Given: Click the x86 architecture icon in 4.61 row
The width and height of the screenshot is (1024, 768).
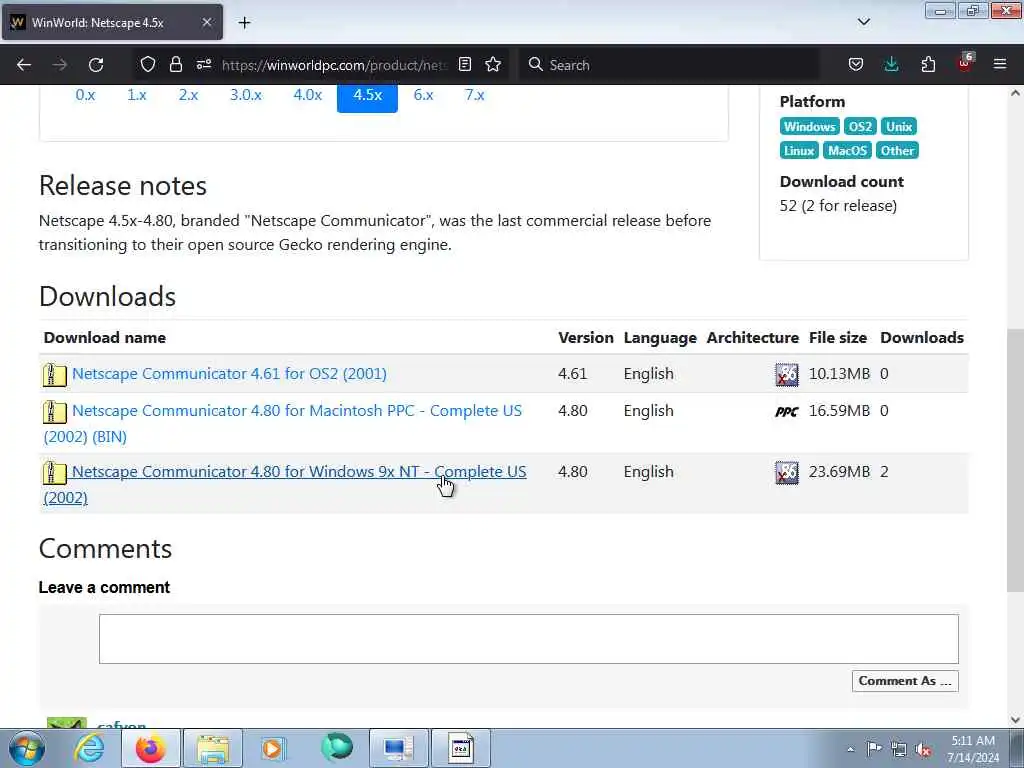Looking at the screenshot, I should point(786,375).
